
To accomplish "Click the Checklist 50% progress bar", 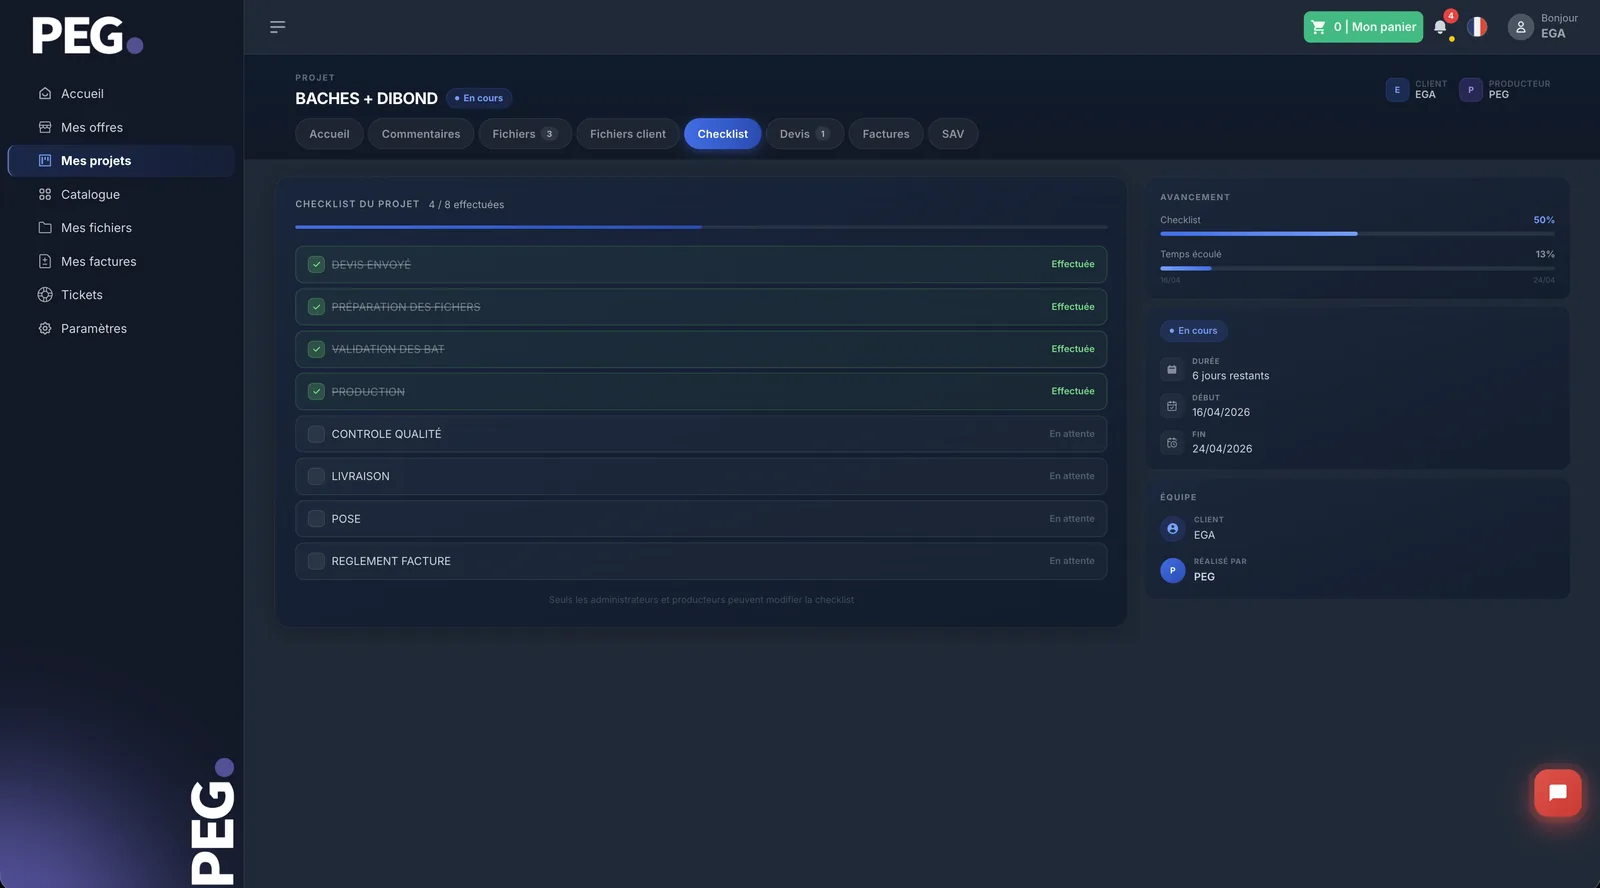I will (1357, 233).
